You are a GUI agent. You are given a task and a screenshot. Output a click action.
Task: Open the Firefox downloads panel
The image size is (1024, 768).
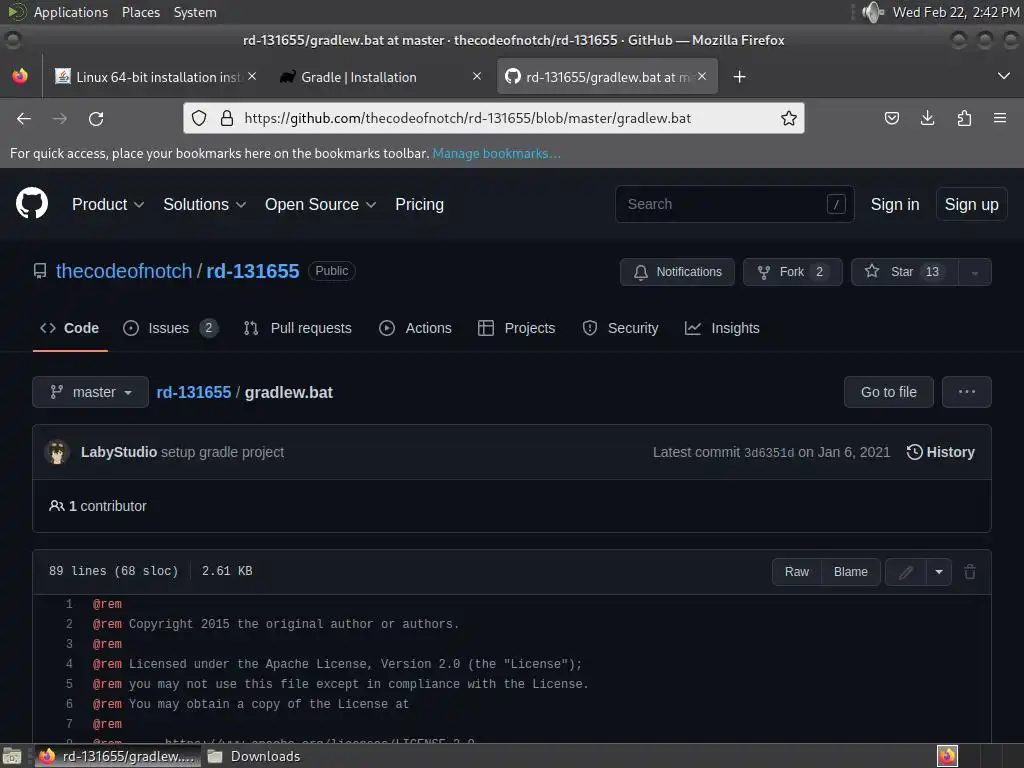[927, 118]
